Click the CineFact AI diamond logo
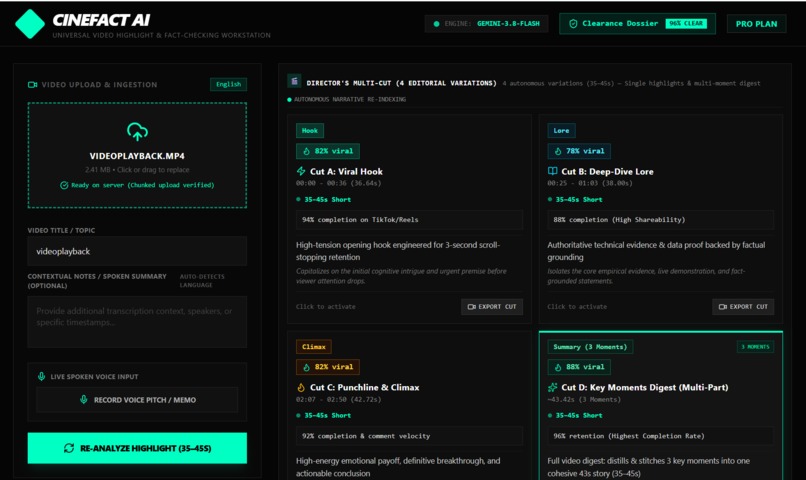Image resolution: width=806 pixels, height=480 pixels. tap(30, 24)
